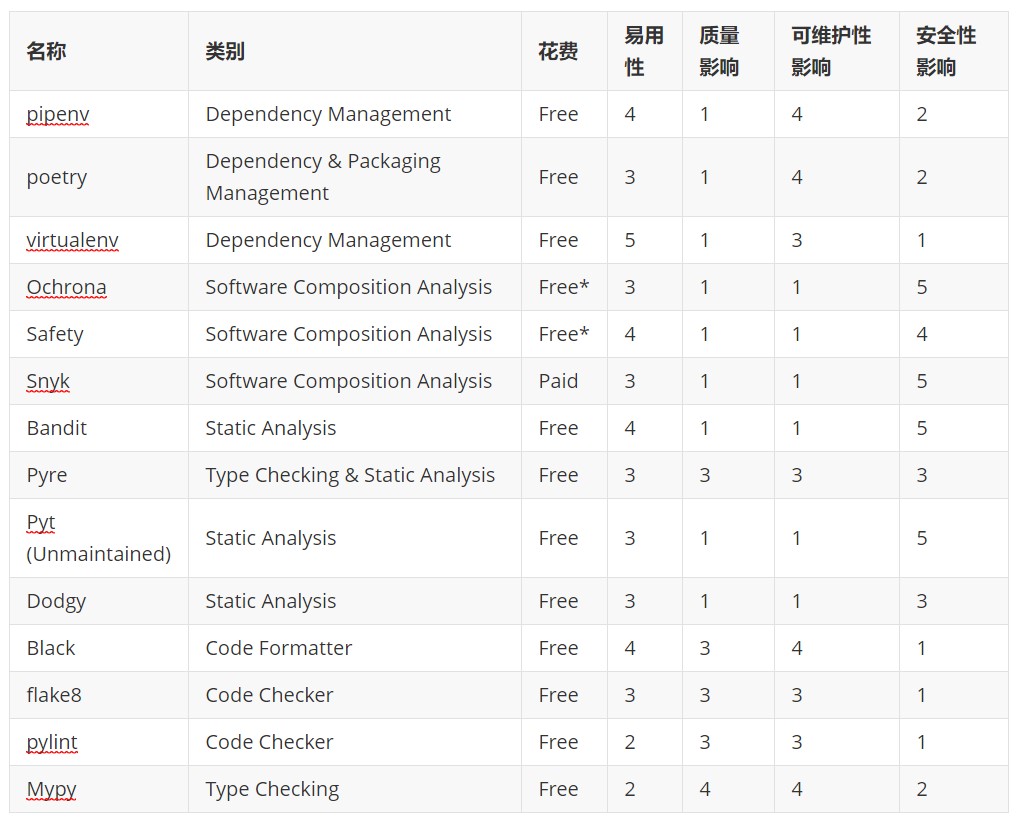
Task: Open the Snyk link
Action: tap(46, 381)
